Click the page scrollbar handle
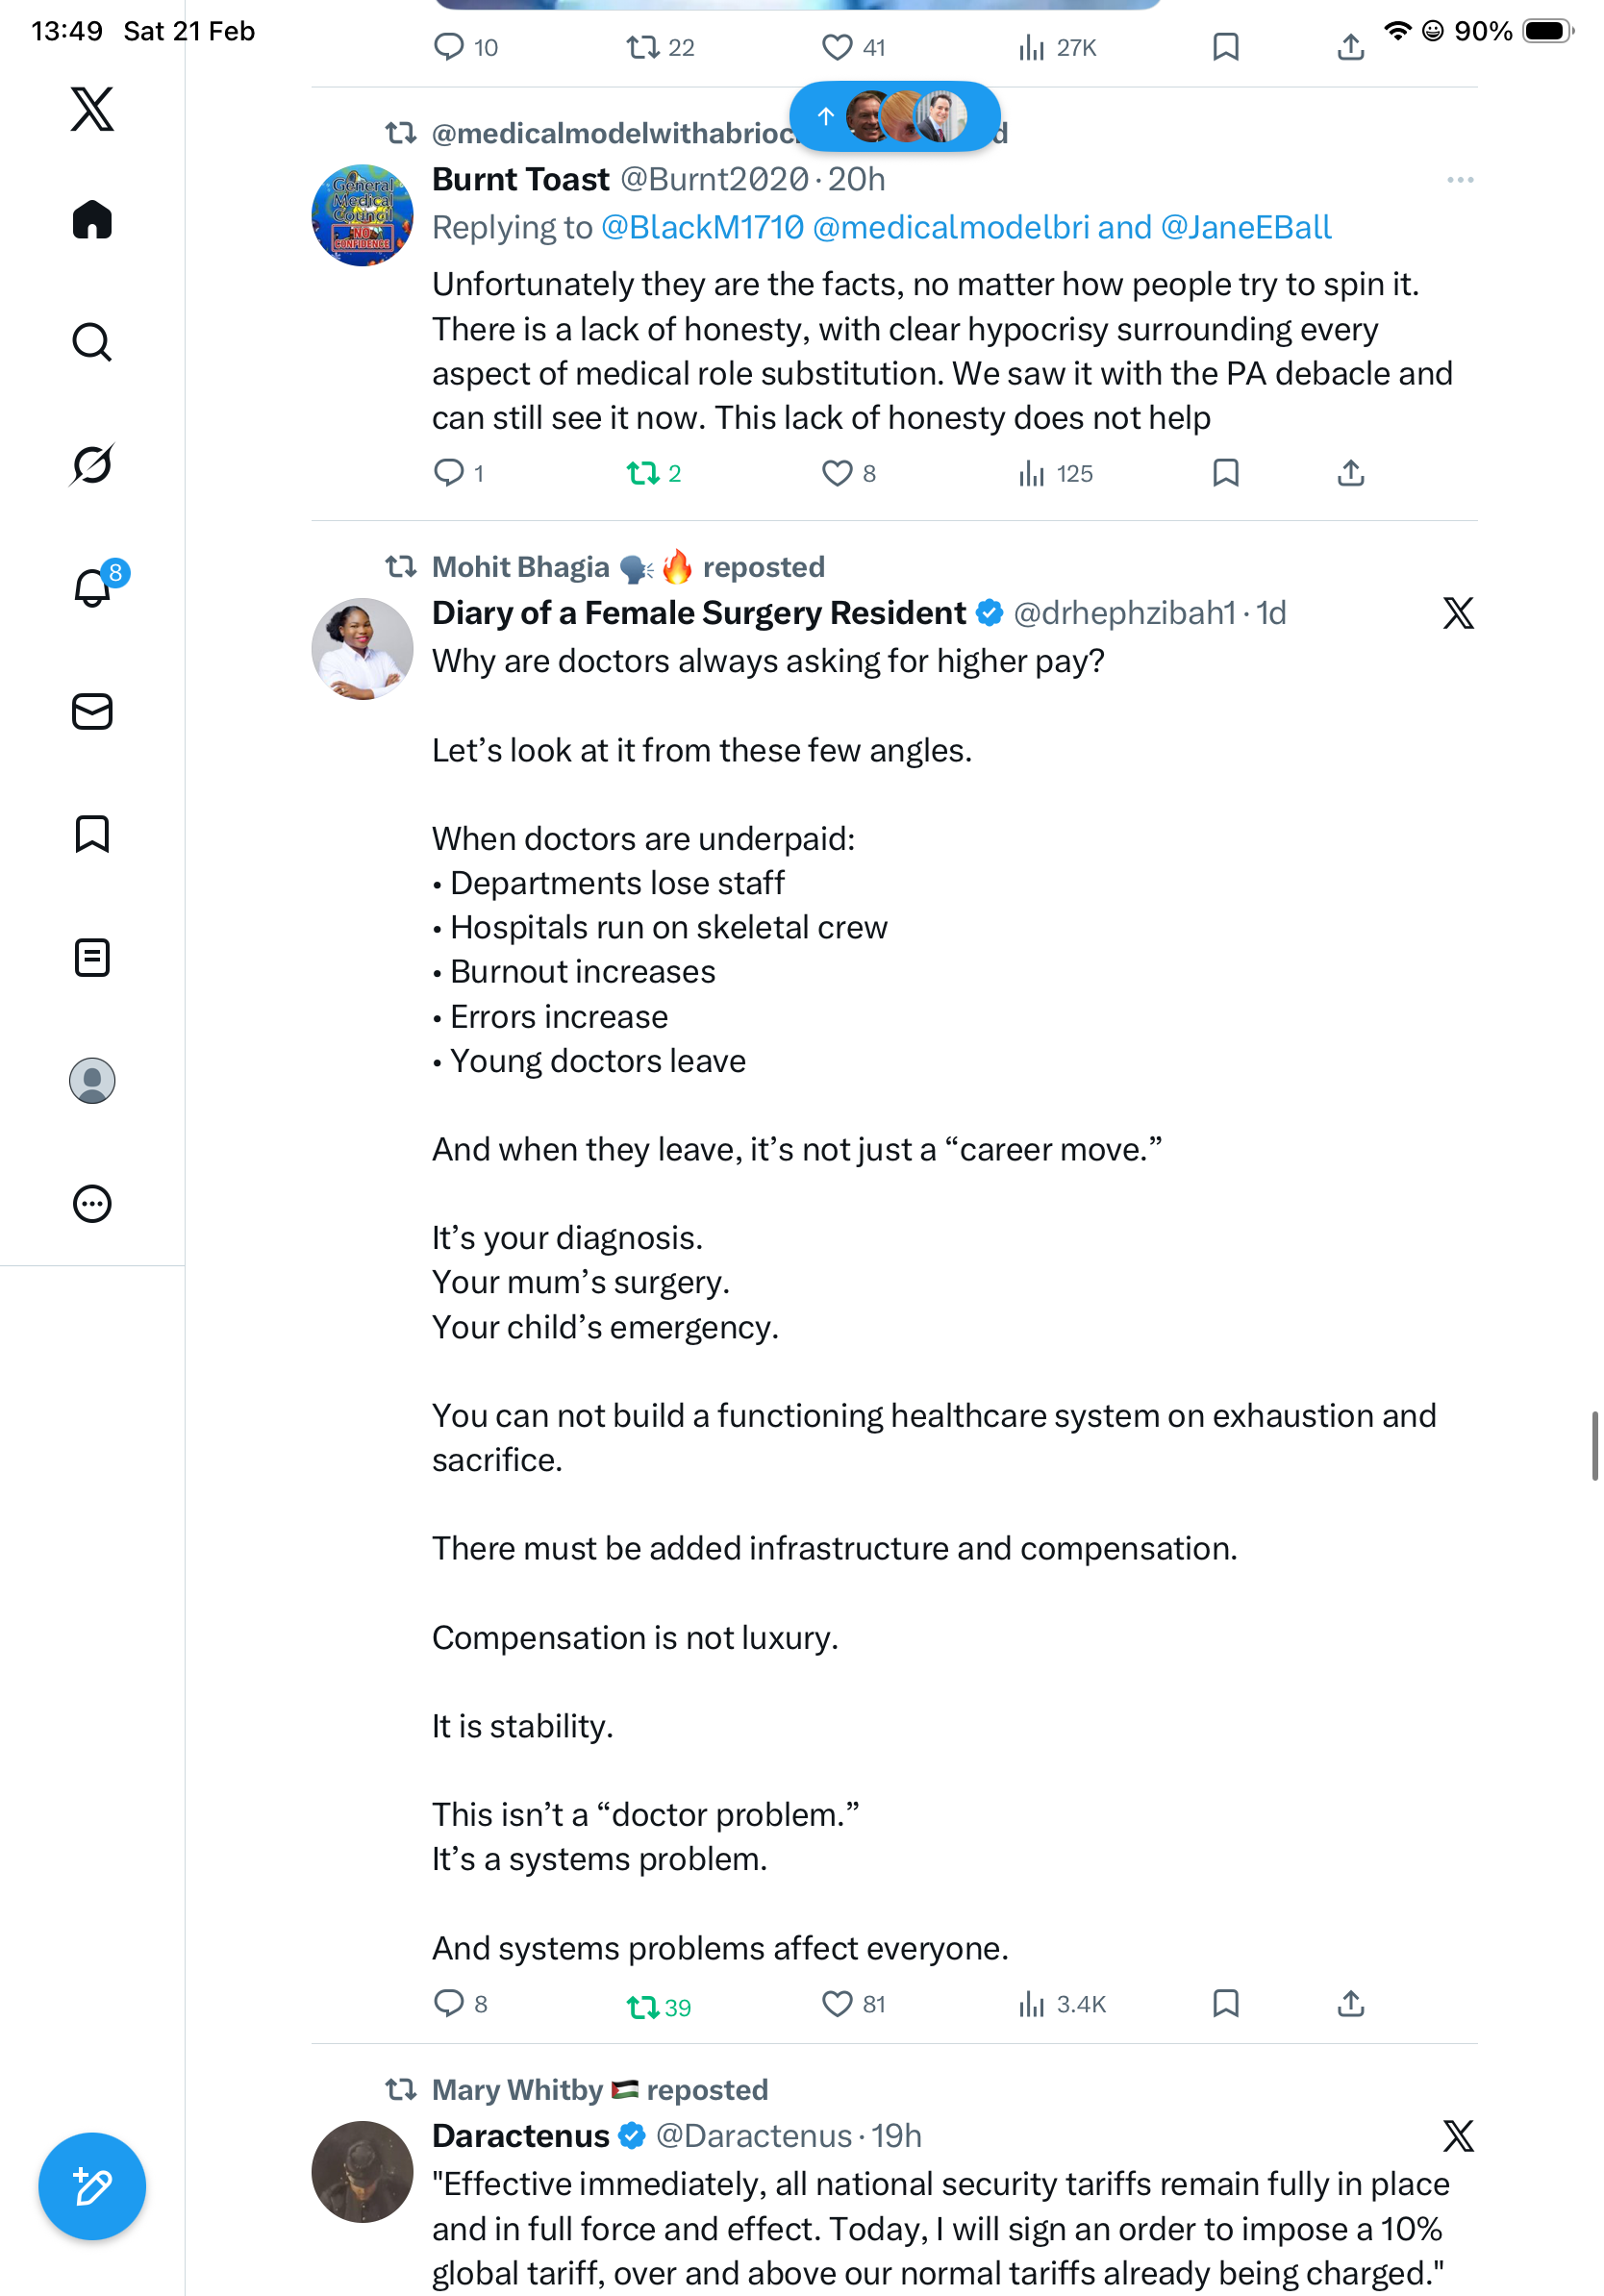This screenshot has width=1604, height=2296. click(1595, 1445)
